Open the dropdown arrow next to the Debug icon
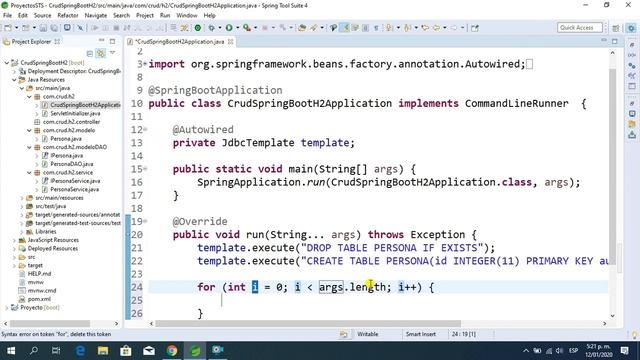This screenshot has width=640, height=360. 220,28
